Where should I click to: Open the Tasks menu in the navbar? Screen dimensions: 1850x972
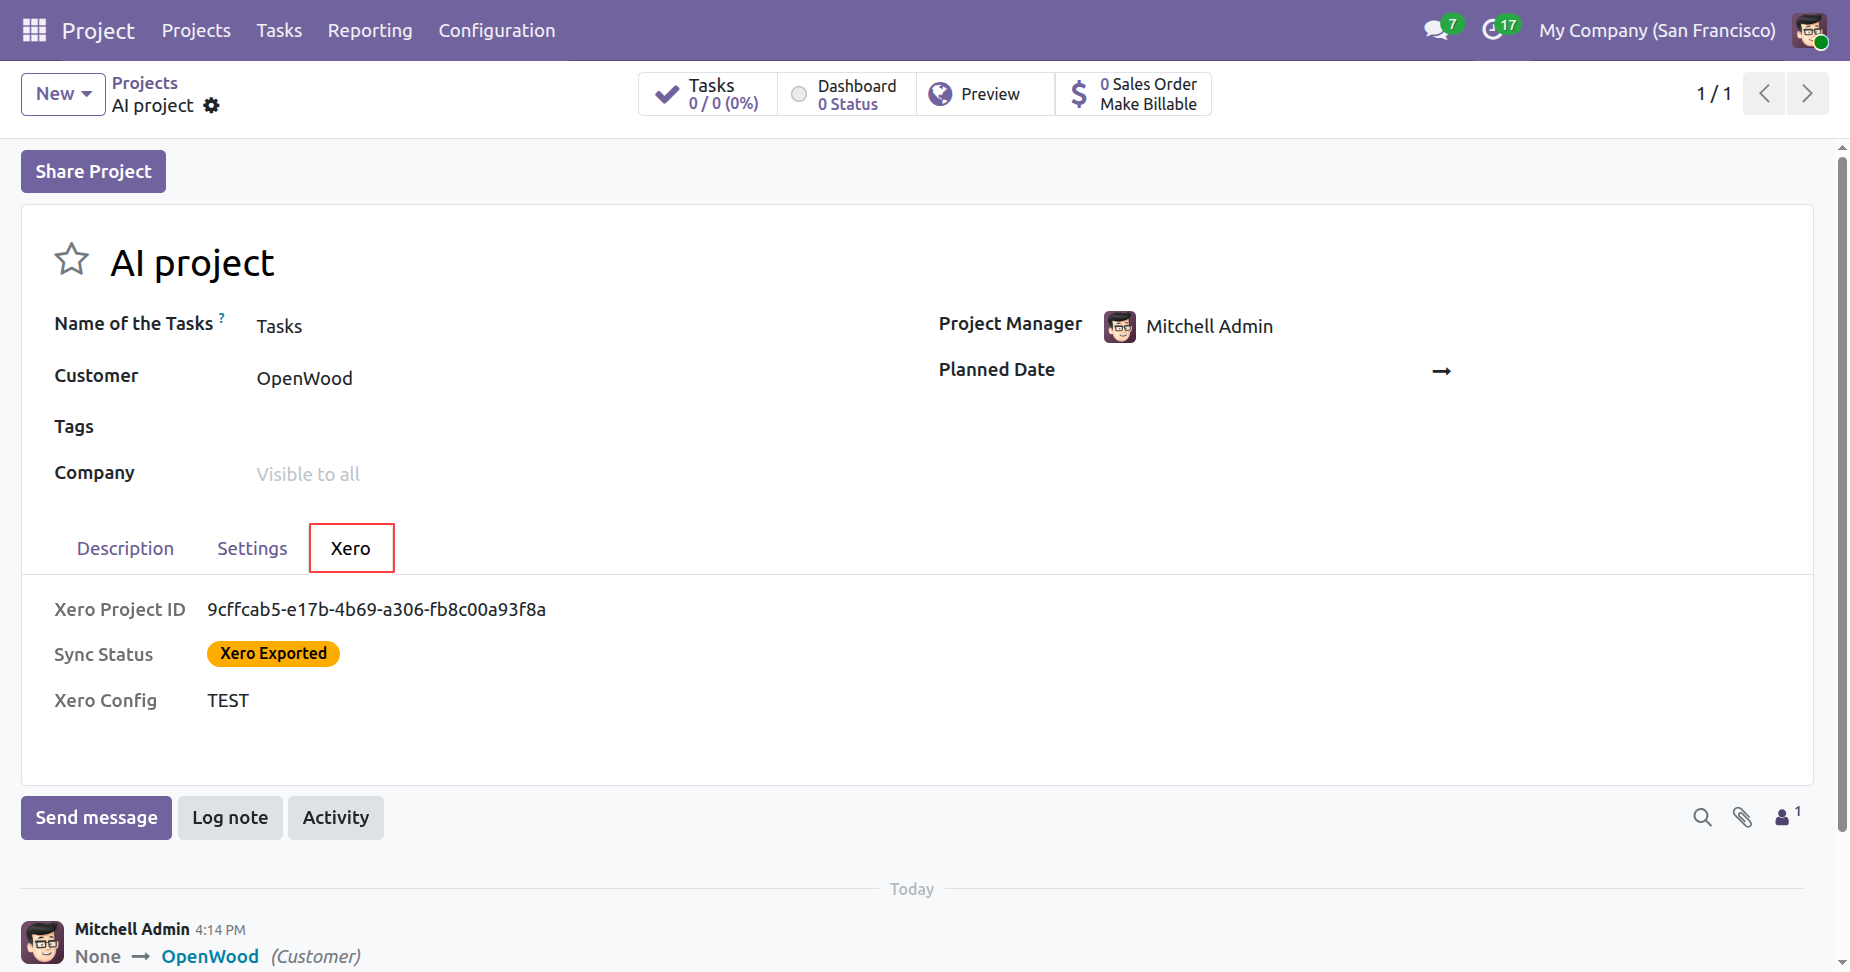(279, 30)
